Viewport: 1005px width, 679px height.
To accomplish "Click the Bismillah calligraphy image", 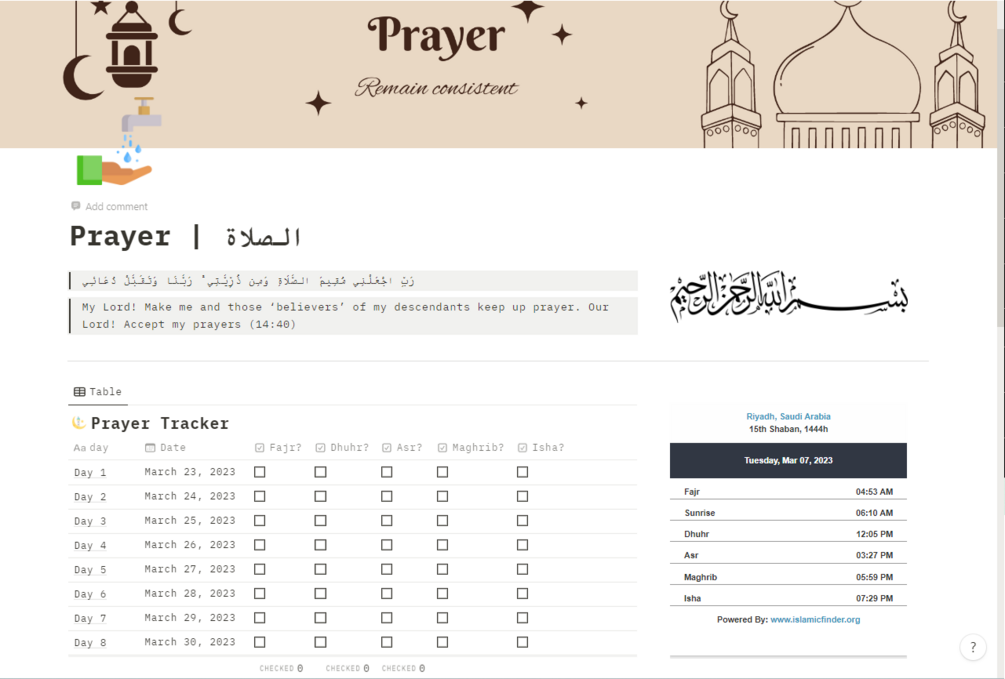I will tap(788, 296).
